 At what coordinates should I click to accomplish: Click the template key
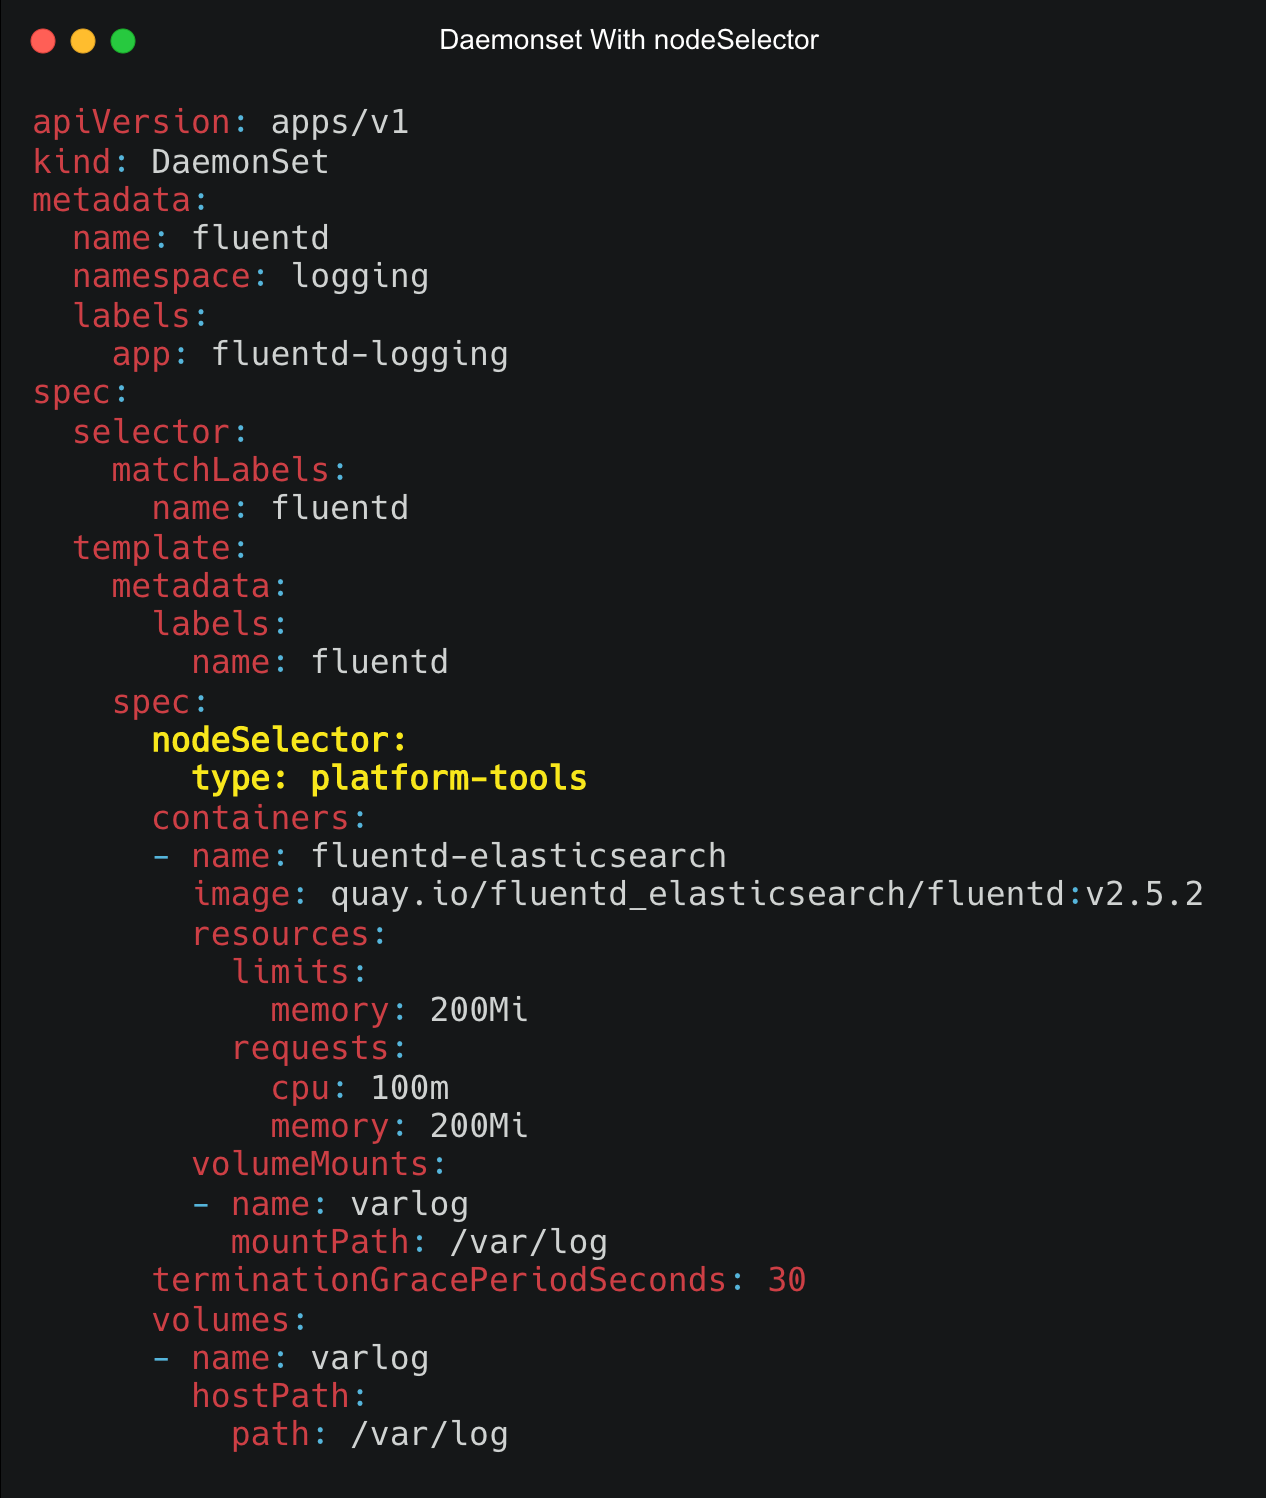(152, 548)
